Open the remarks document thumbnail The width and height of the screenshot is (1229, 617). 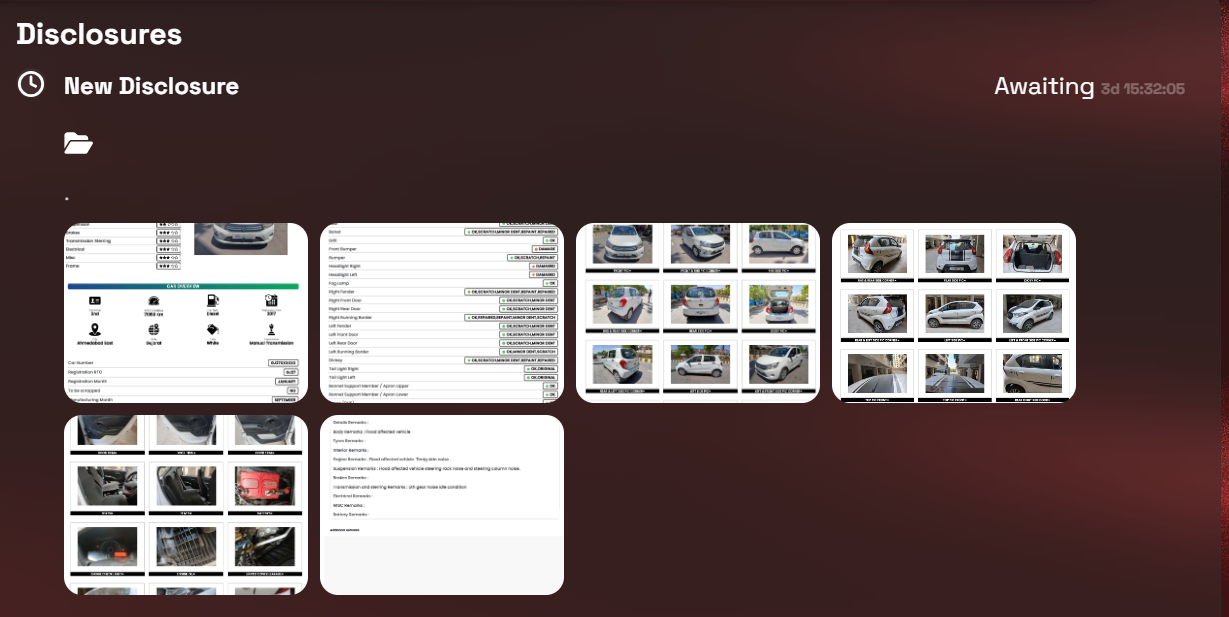(442, 504)
